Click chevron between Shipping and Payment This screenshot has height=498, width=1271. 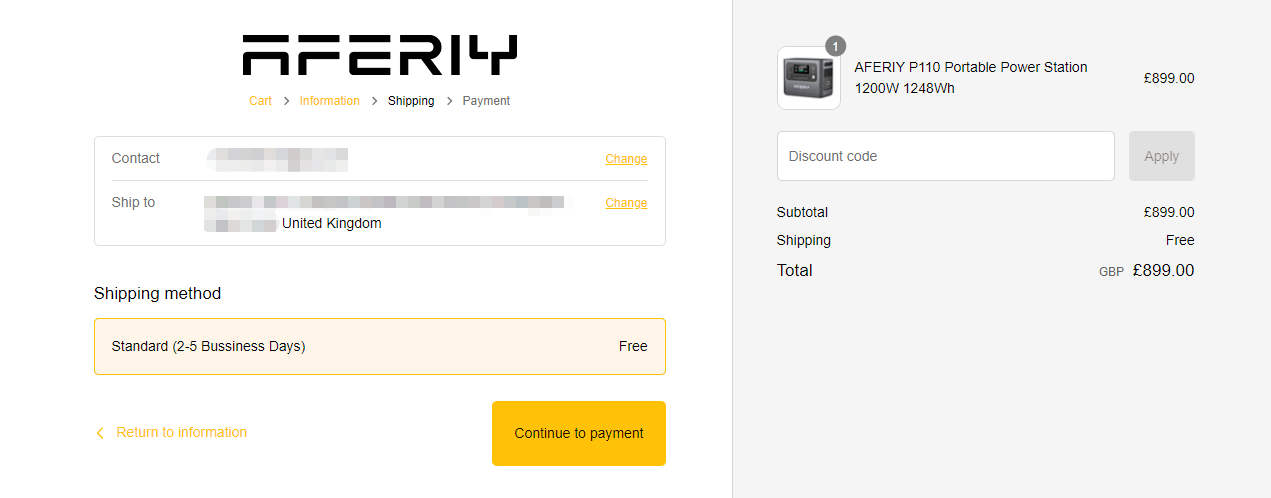coord(449,101)
